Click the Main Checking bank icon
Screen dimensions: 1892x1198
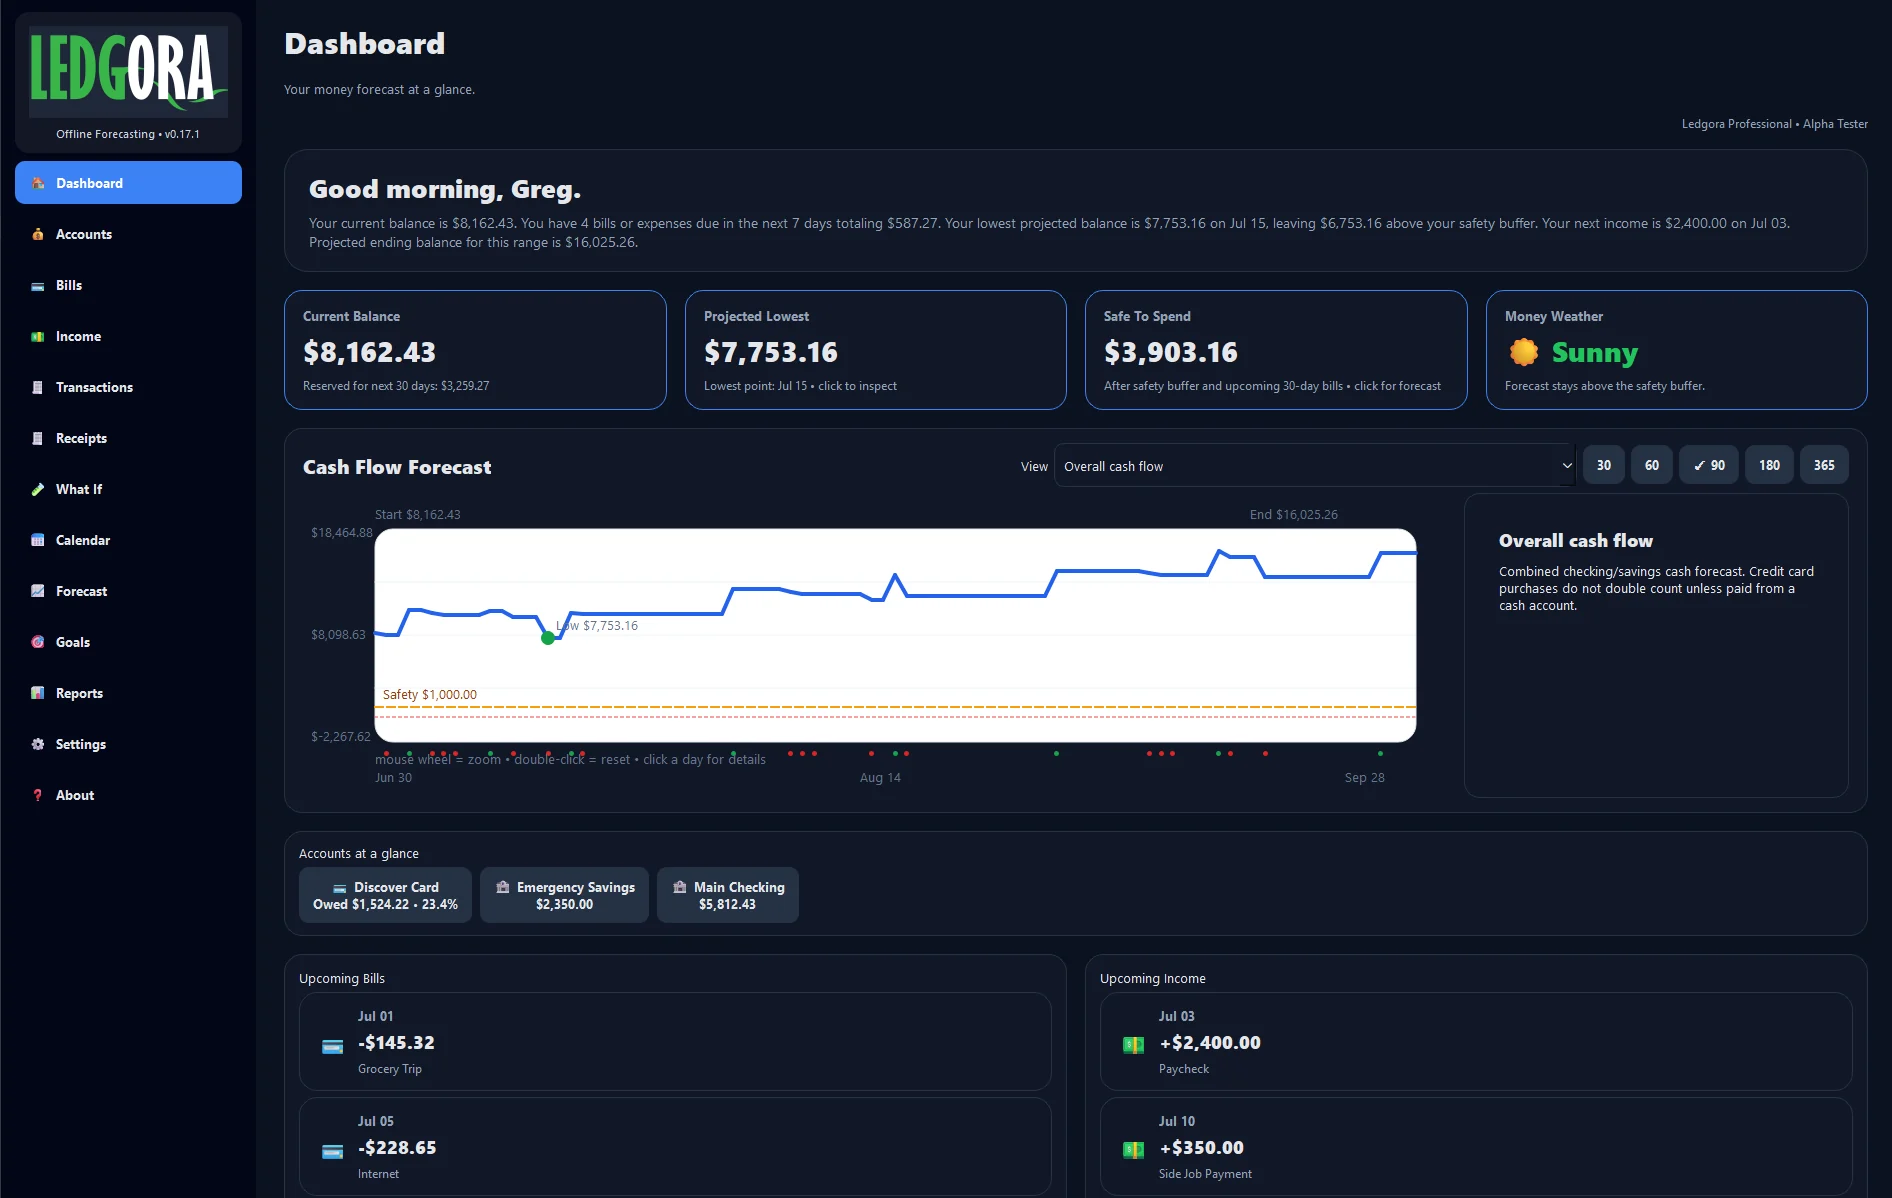680,887
